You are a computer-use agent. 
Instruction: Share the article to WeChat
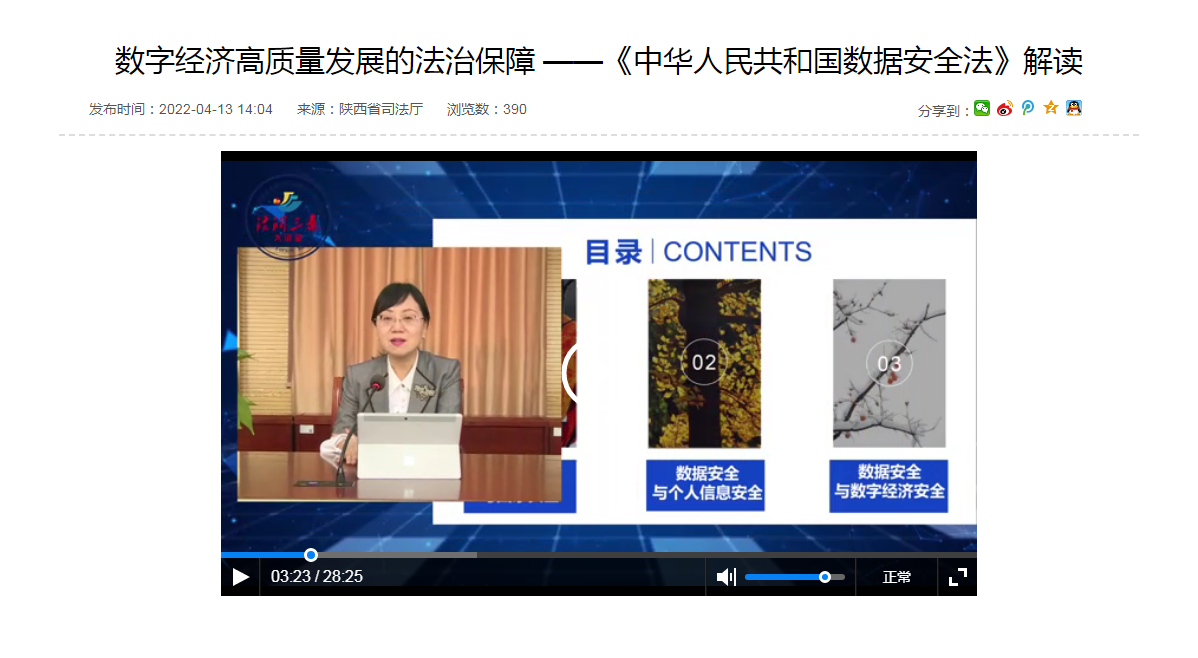(x=982, y=109)
